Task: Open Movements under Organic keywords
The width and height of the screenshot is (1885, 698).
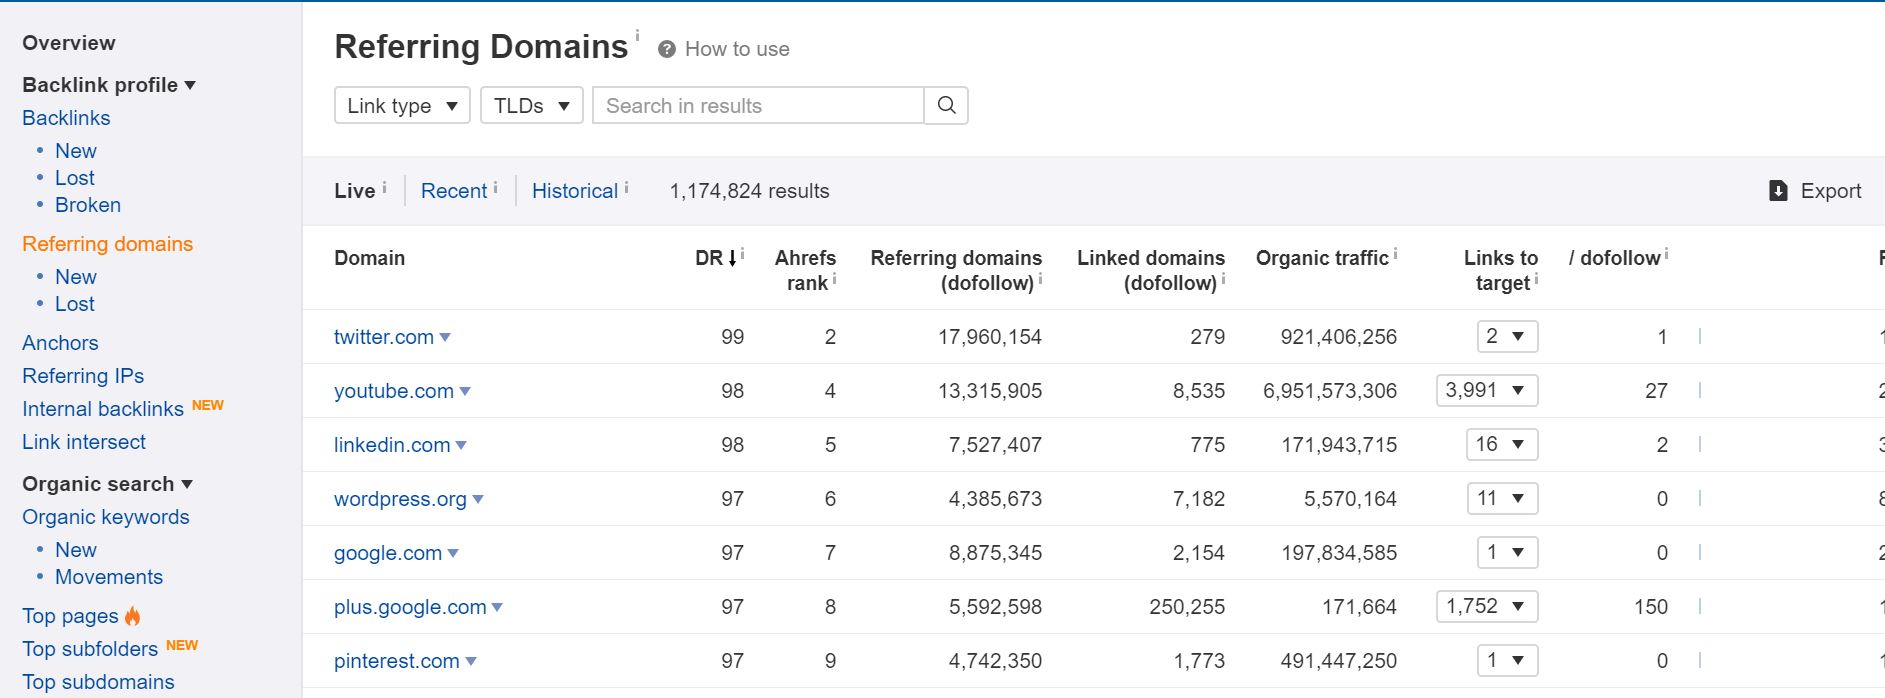Action: pyautogui.click(x=109, y=577)
